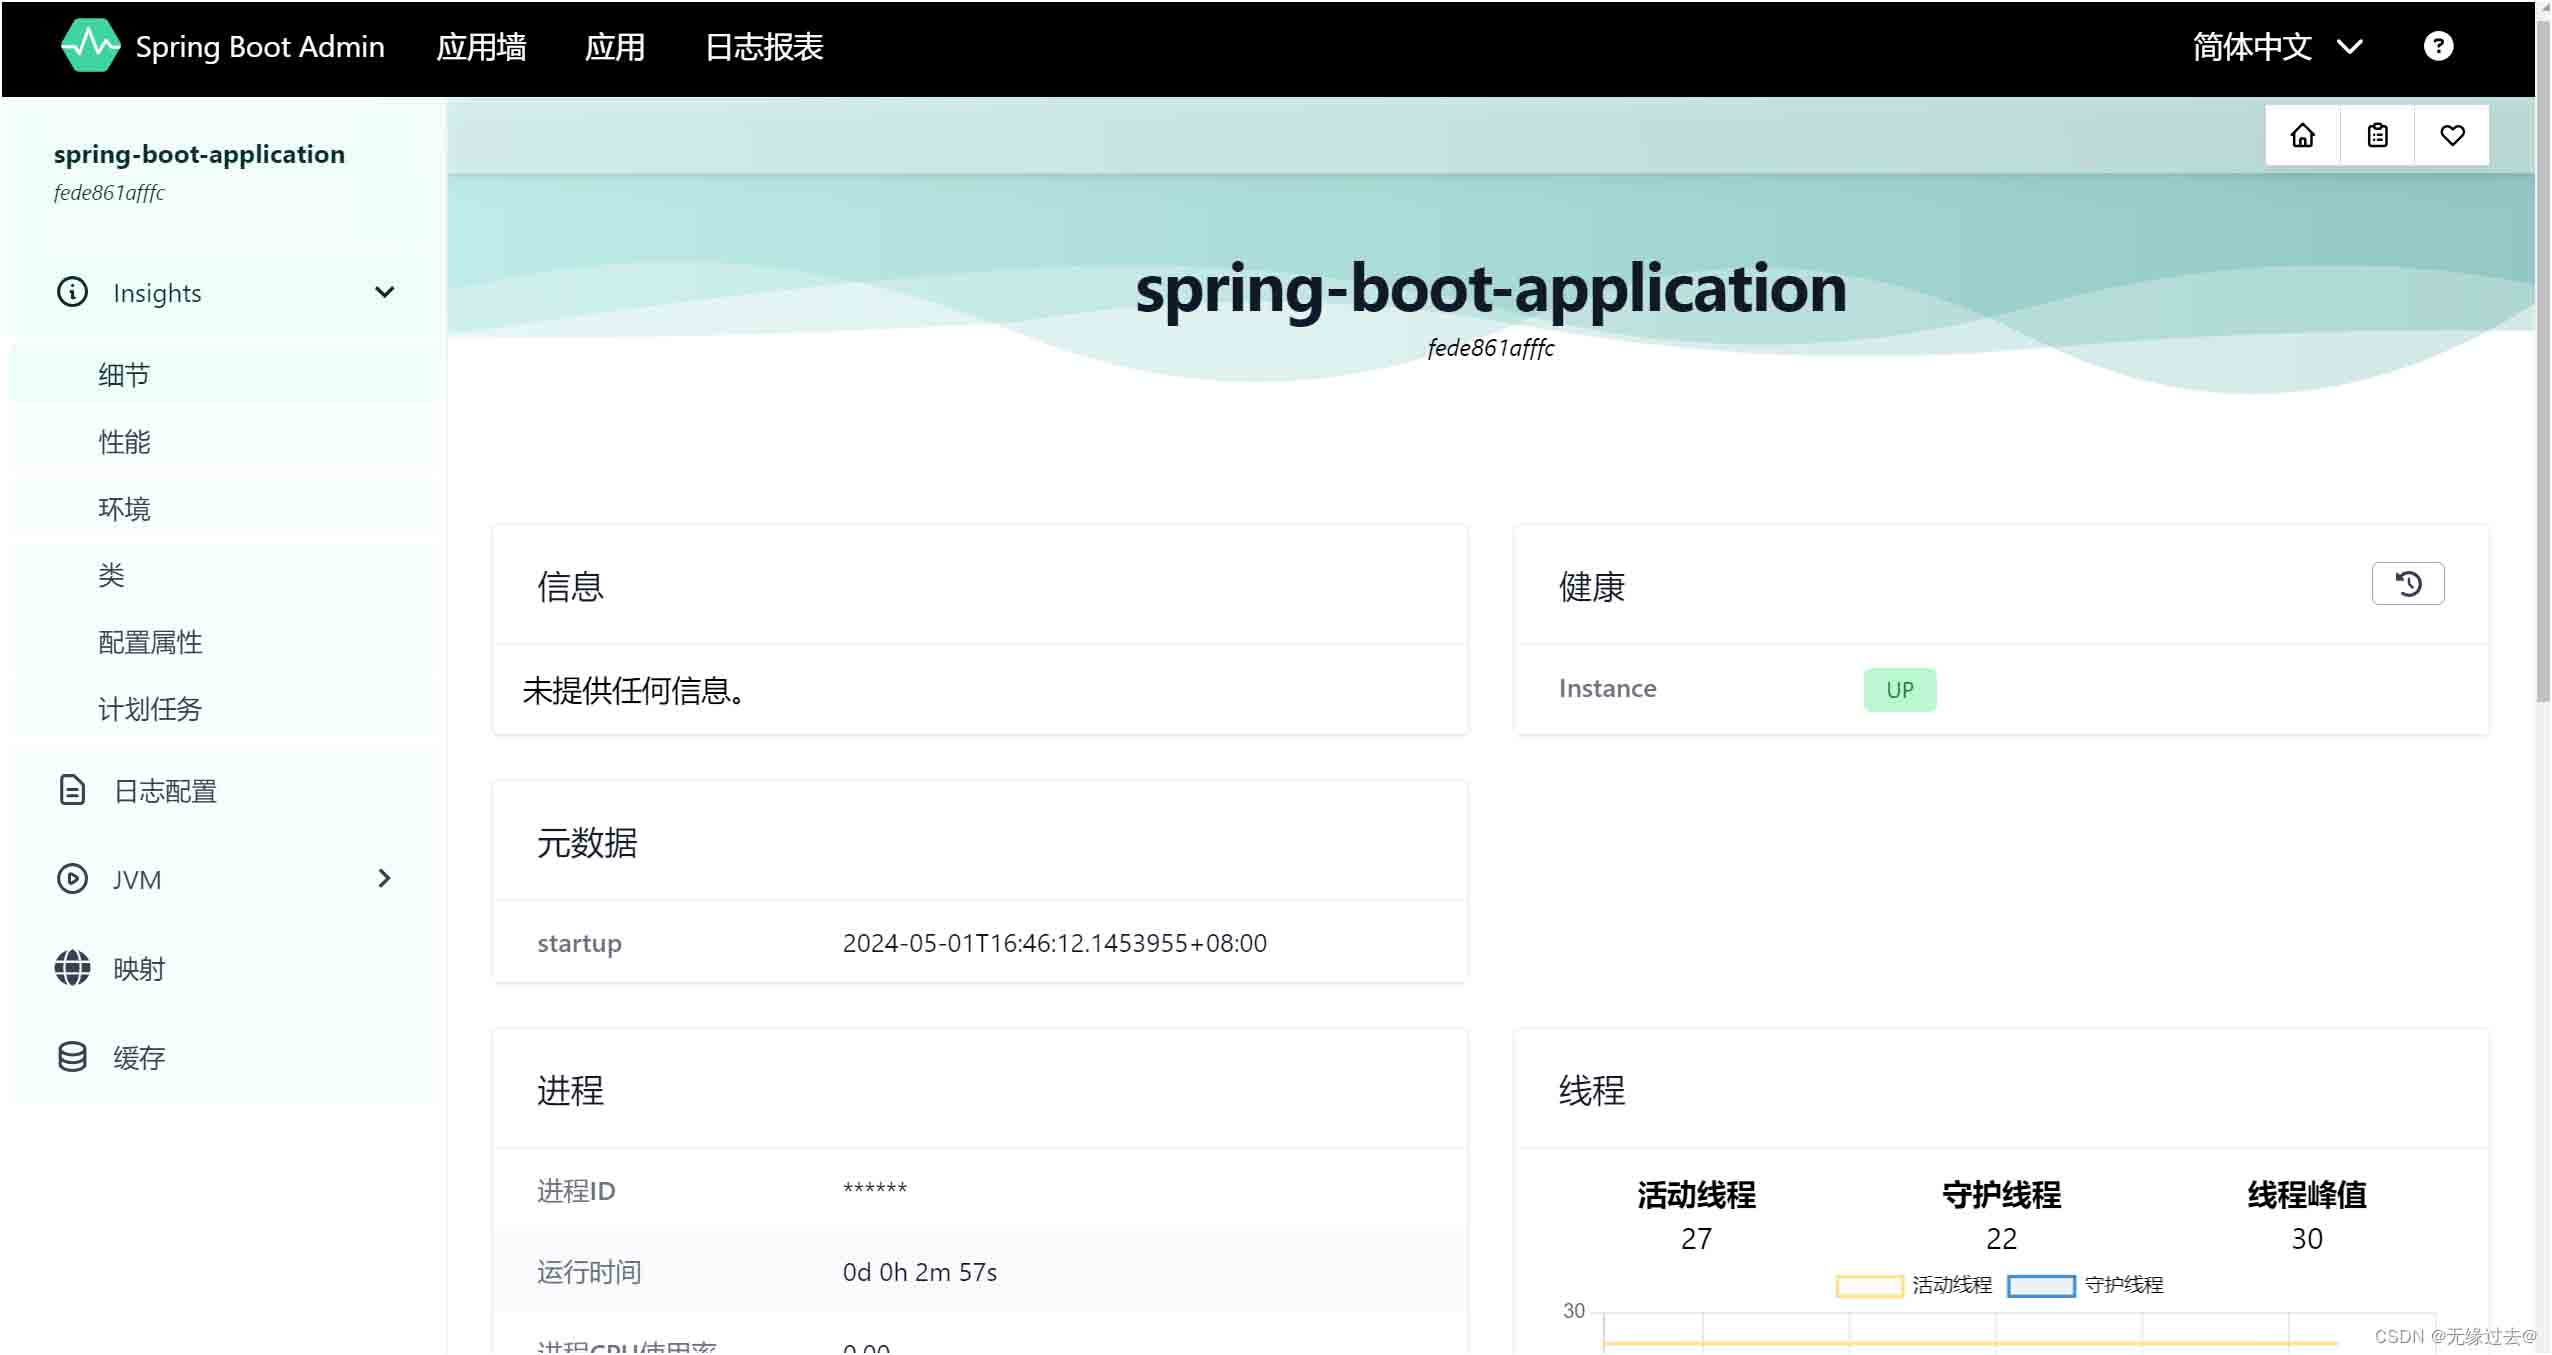The width and height of the screenshot is (2552, 1355).
Task: Collapse the Insights section chevron
Action: (x=384, y=292)
